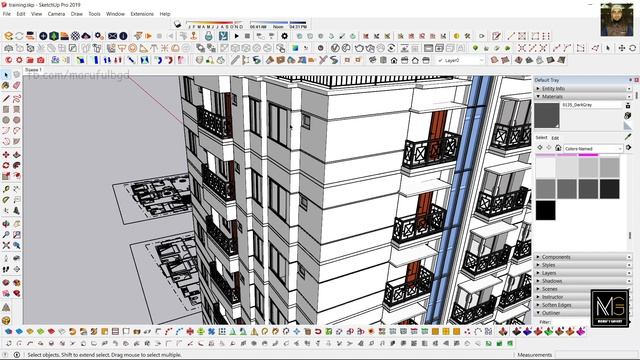Expand the Soften Edges panel
Image resolution: width=640 pixels, height=360 pixels.
pyautogui.click(x=562, y=305)
